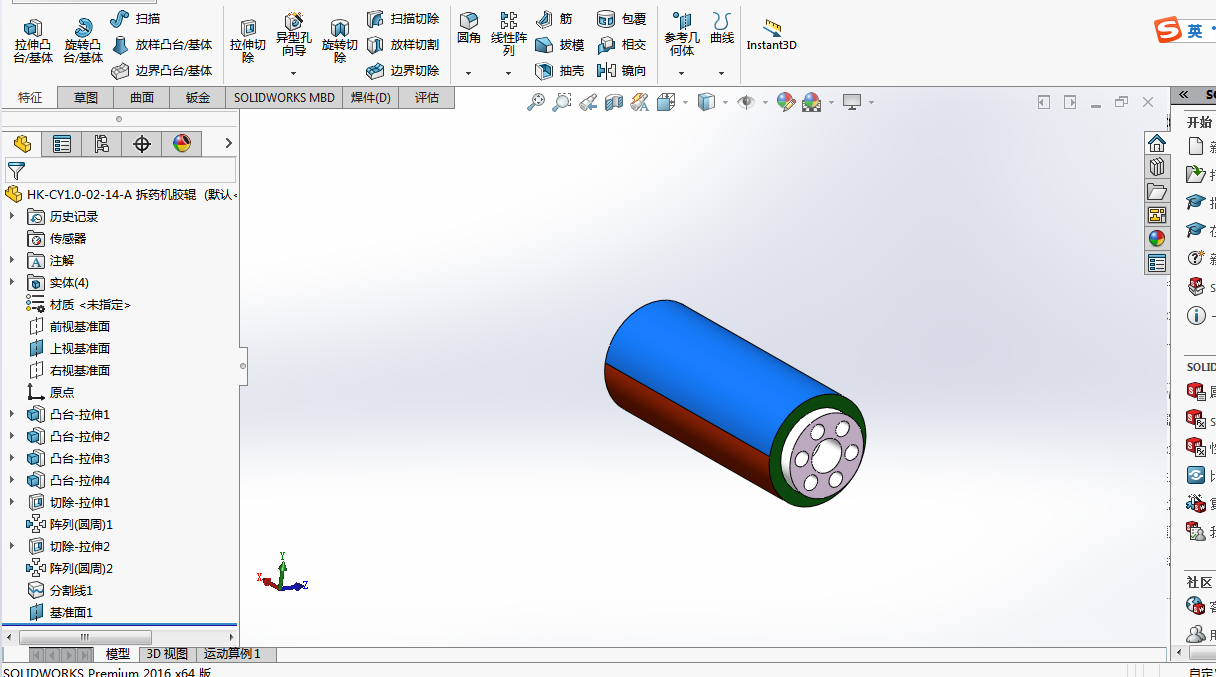Viewport: 1216px width, 677px height.
Task: Open the 曲线 dropdown arrow
Action: click(x=722, y=73)
